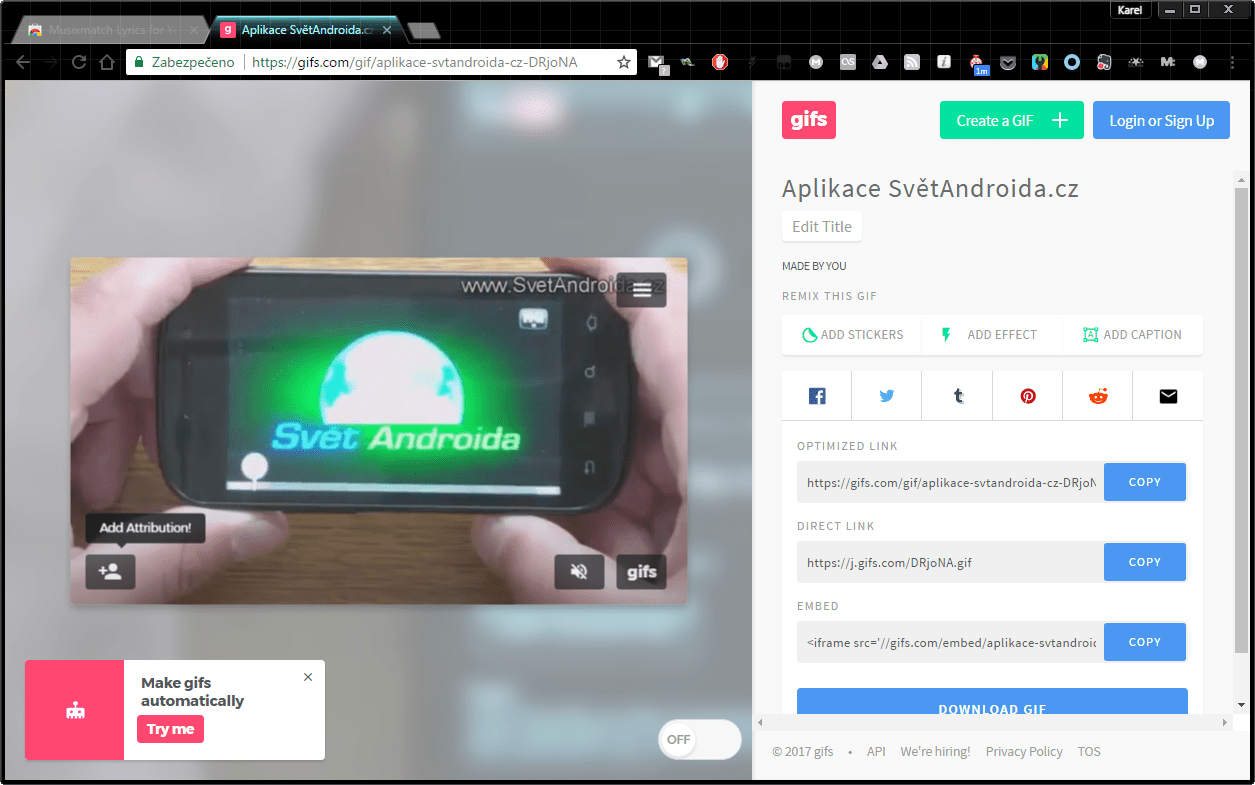Share the GIF on Pinterest
1255x785 pixels.
(1028, 396)
